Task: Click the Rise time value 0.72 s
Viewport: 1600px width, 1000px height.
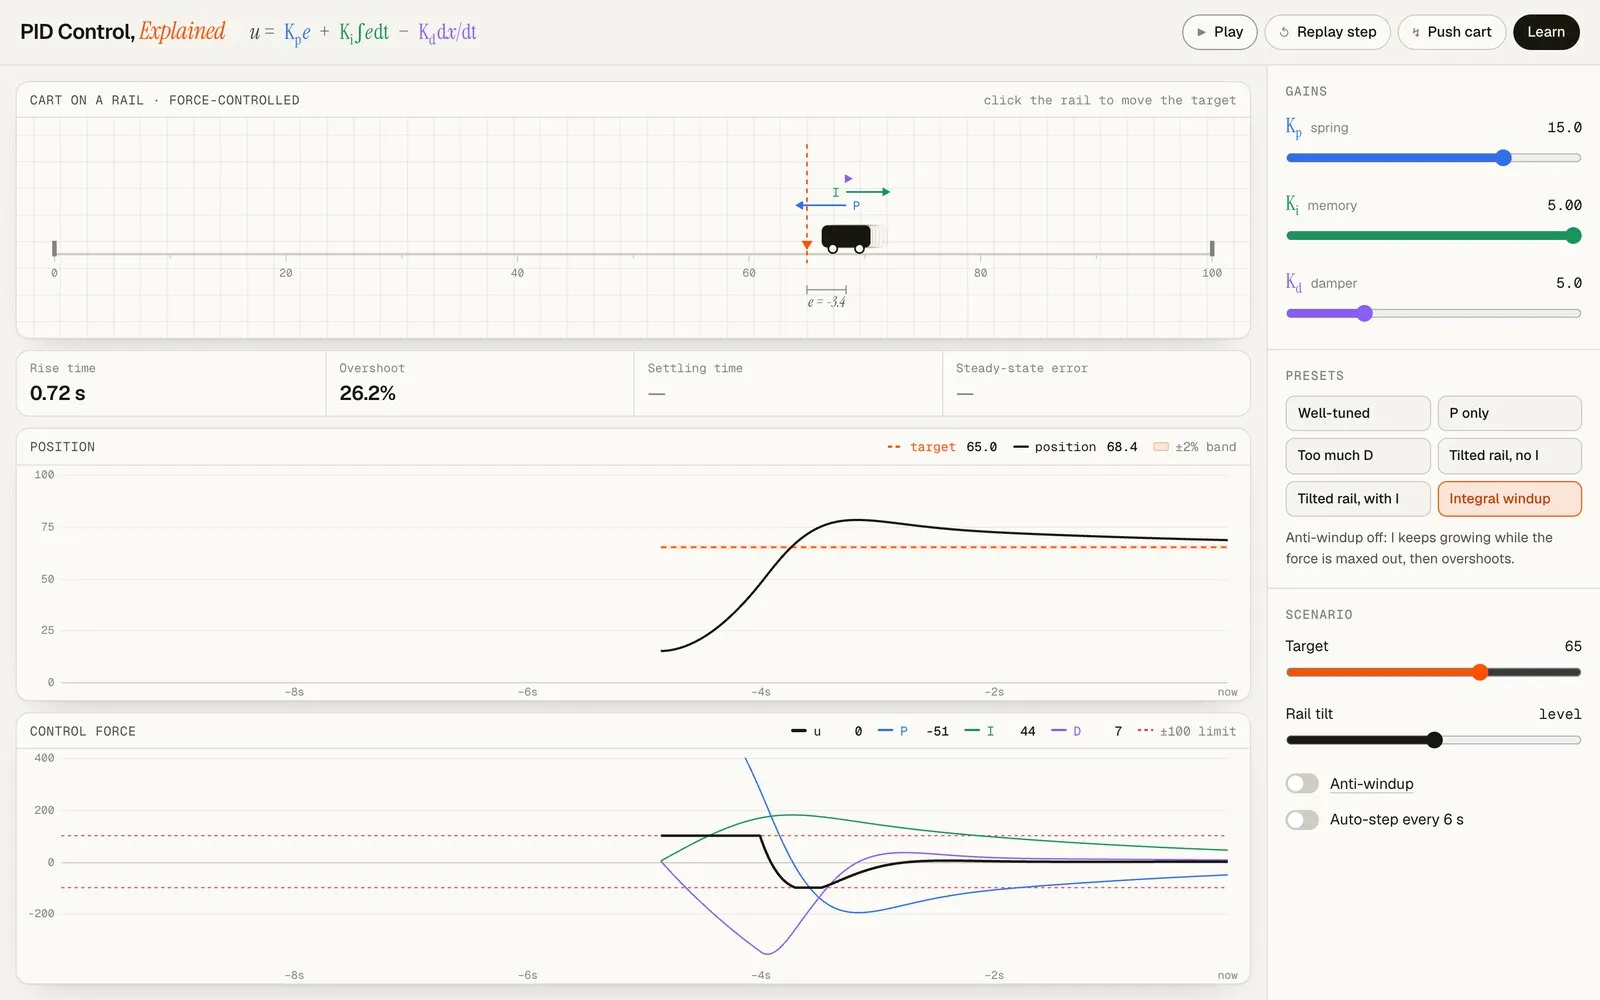Action: click(x=58, y=394)
